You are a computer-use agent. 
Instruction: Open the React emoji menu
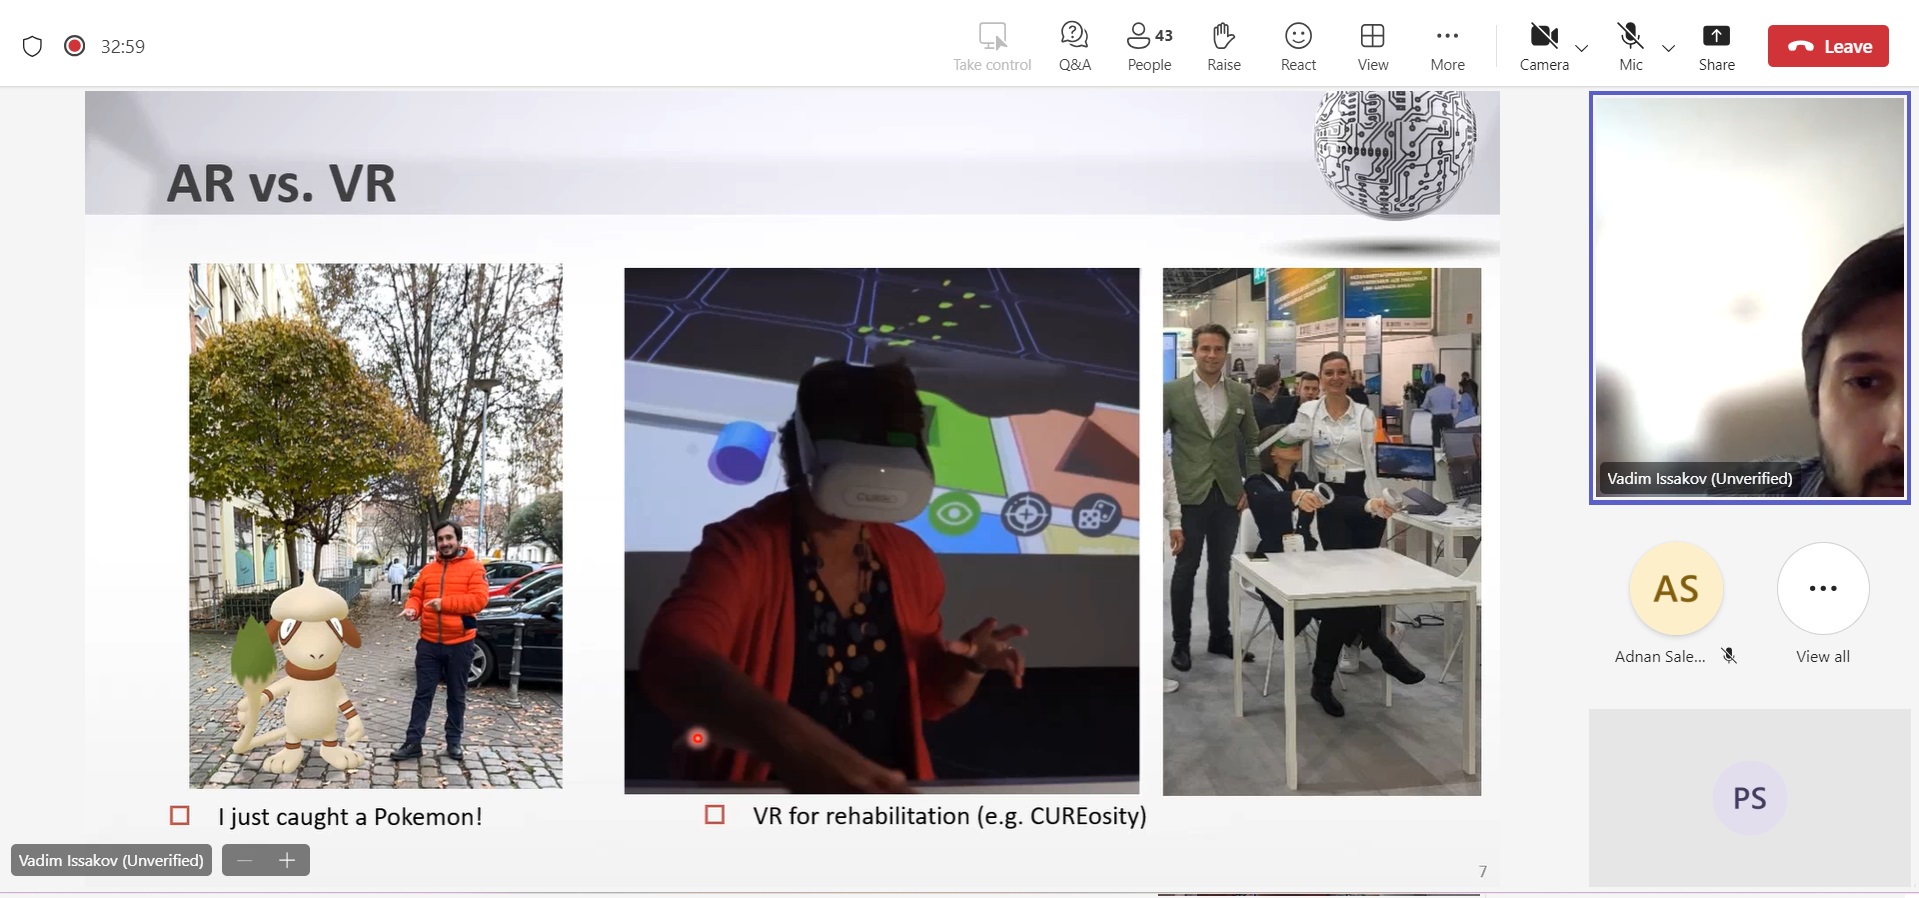point(1298,46)
